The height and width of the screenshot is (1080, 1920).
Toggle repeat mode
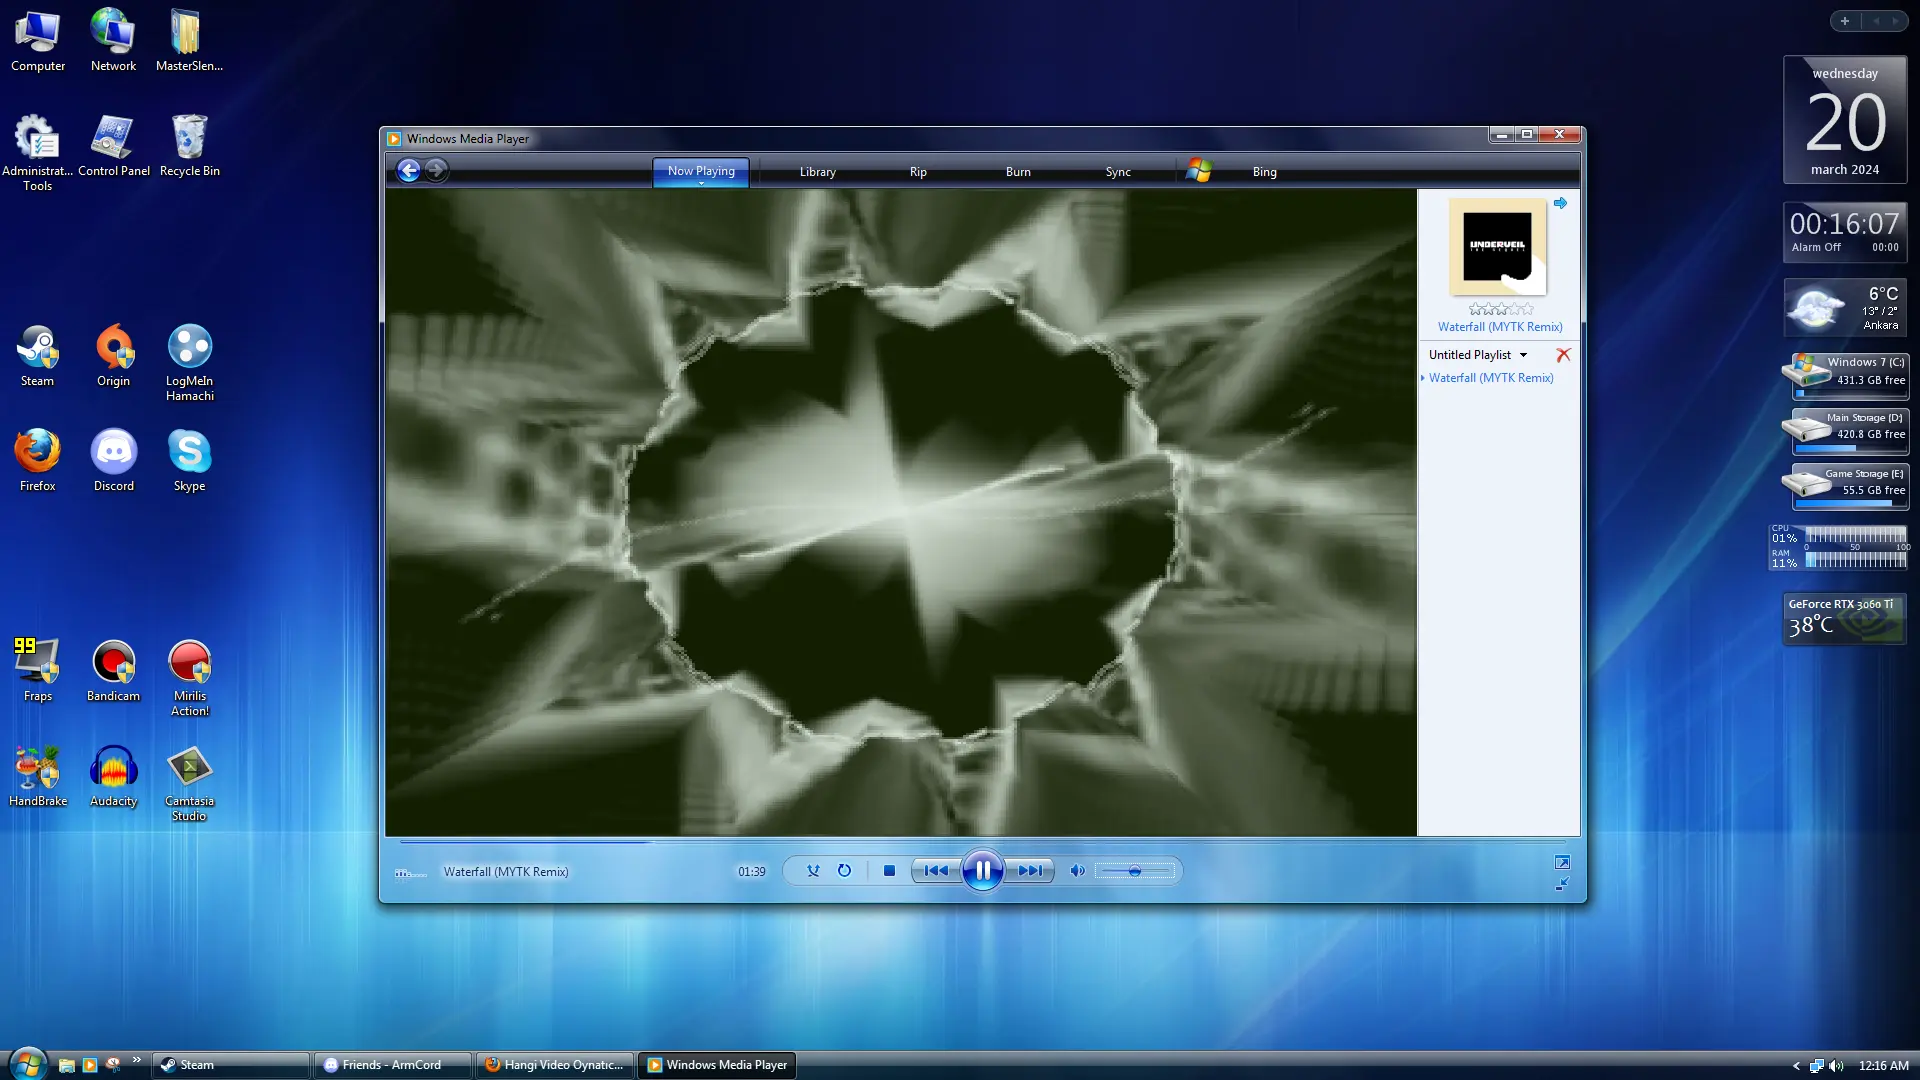(844, 871)
